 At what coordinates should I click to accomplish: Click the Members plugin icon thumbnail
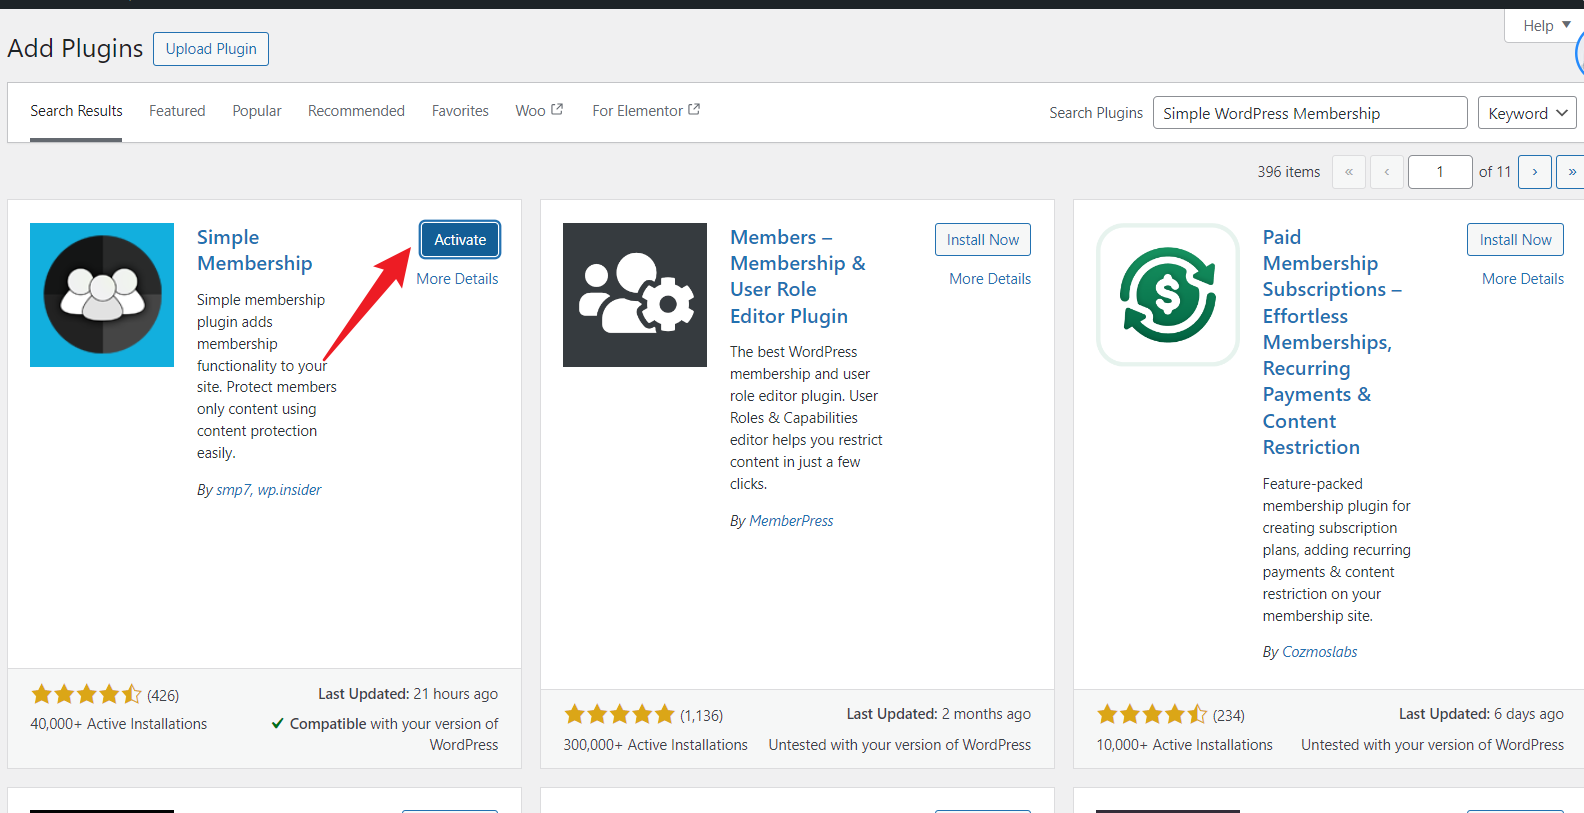coord(635,295)
